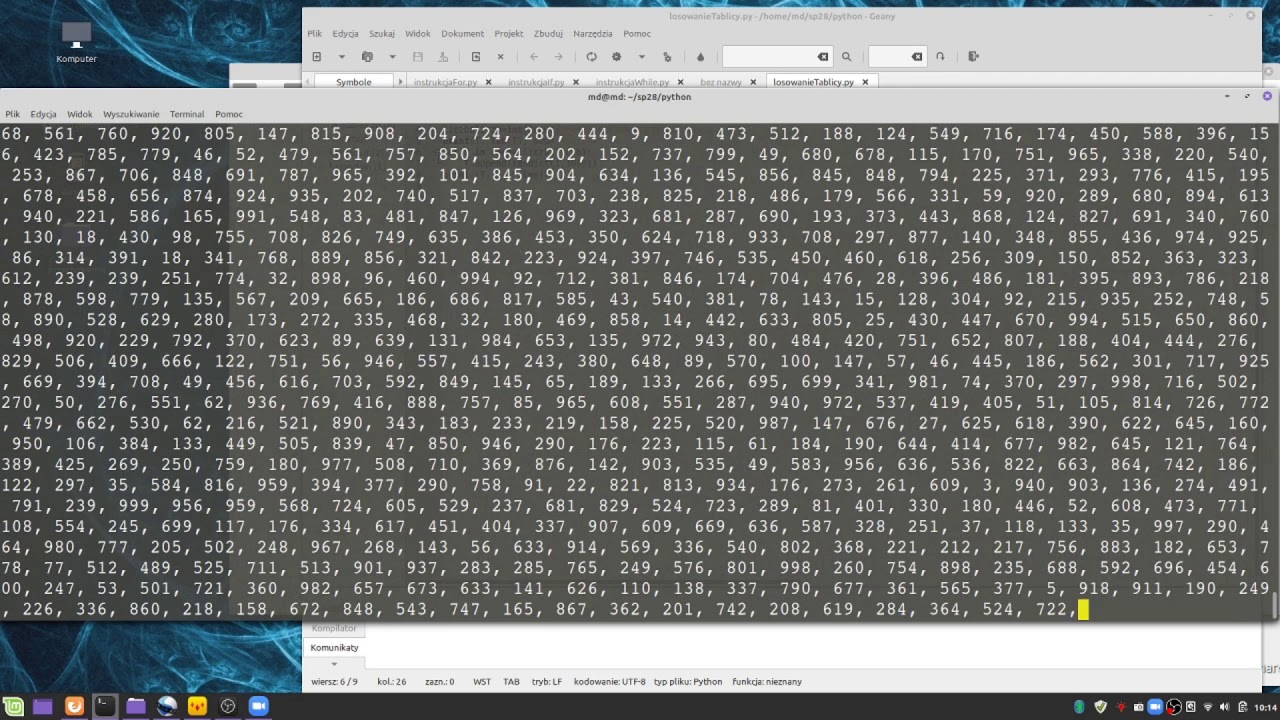The image size is (1280, 720).
Task: Expand the build options dropdown arrow in Geany
Action: (641, 57)
